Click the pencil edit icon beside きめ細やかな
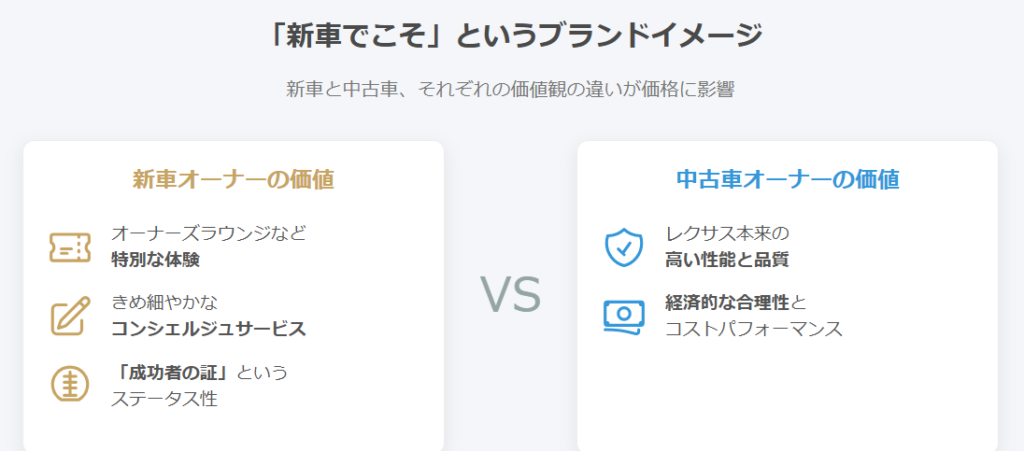Image resolution: width=1024 pixels, height=451 pixels. pyautogui.click(x=70, y=316)
